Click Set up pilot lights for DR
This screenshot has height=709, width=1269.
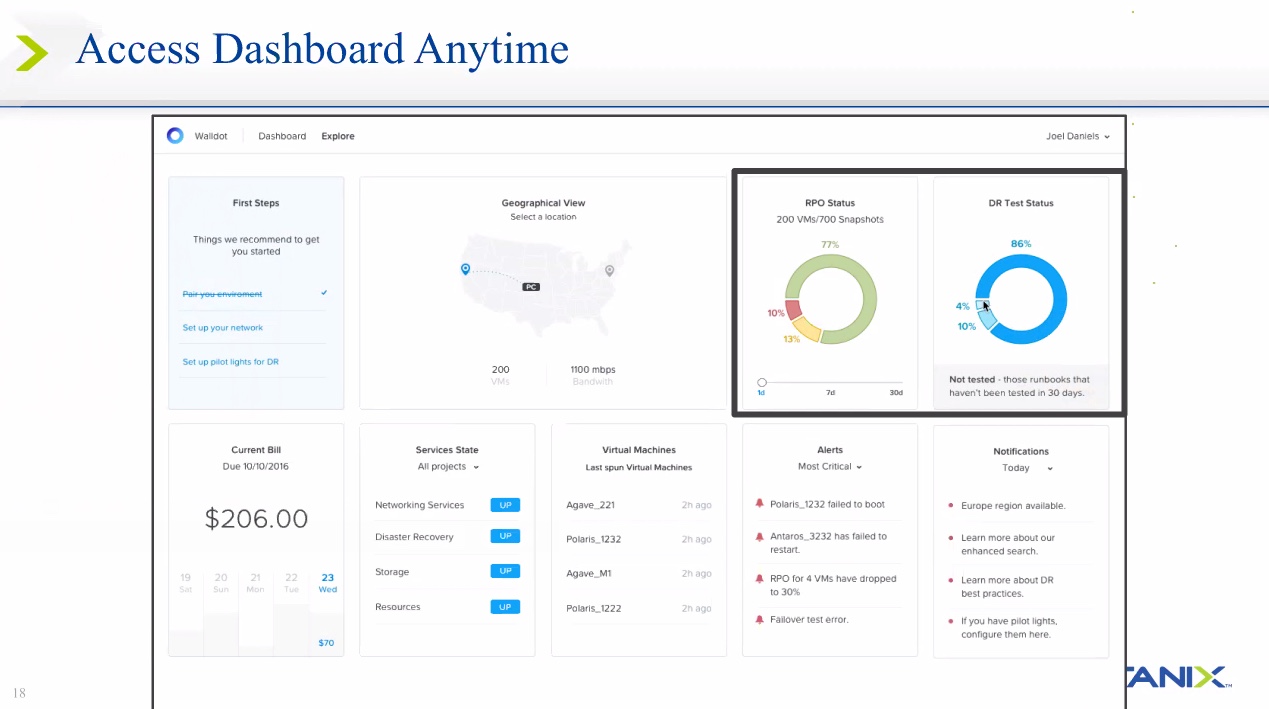[230, 362]
